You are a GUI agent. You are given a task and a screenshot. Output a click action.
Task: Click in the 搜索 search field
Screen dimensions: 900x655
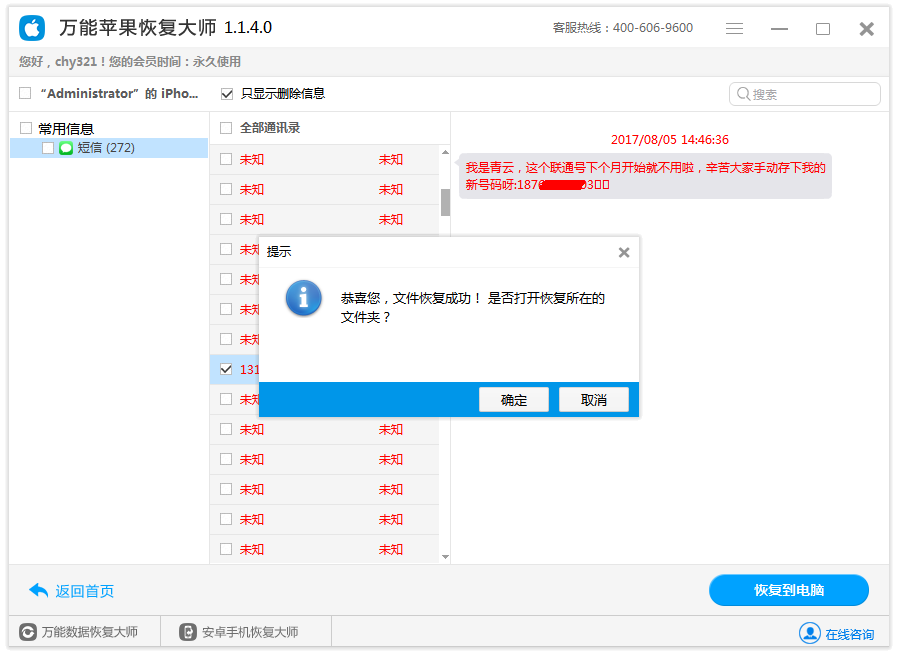pos(805,94)
